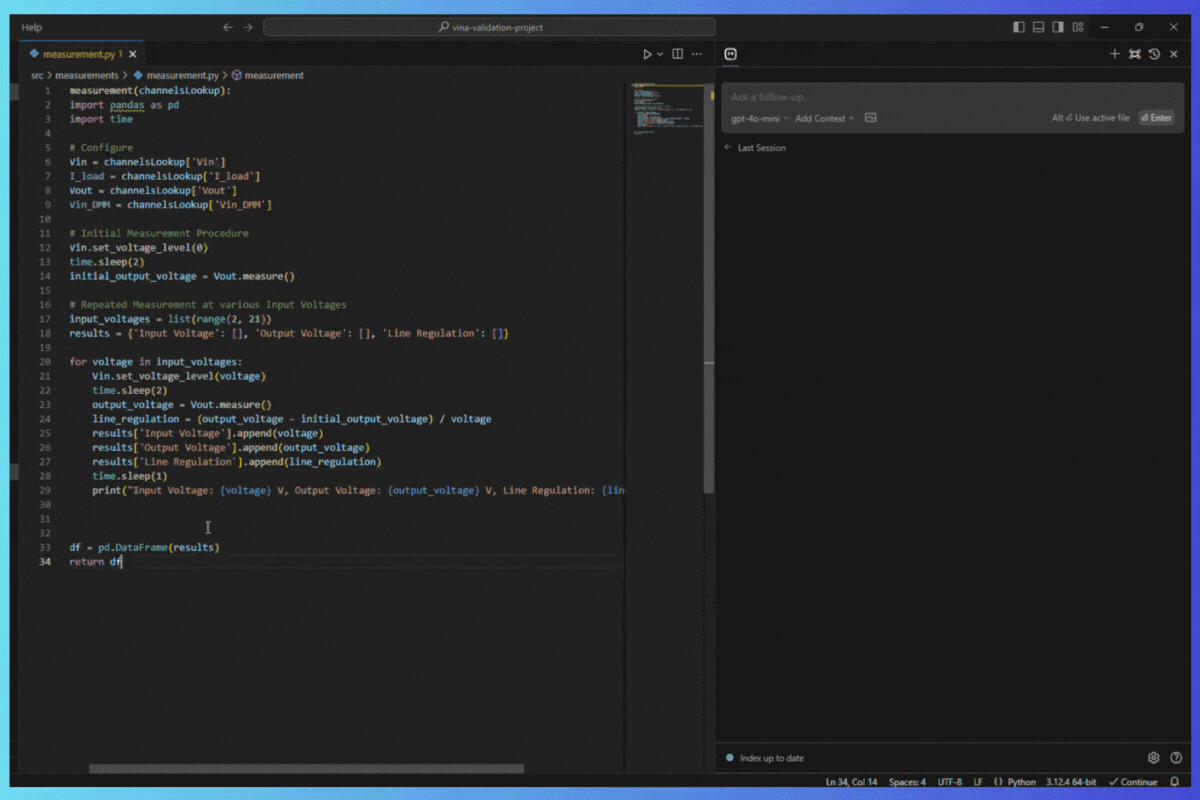Select Python as the language mode

(x=1020, y=781)
